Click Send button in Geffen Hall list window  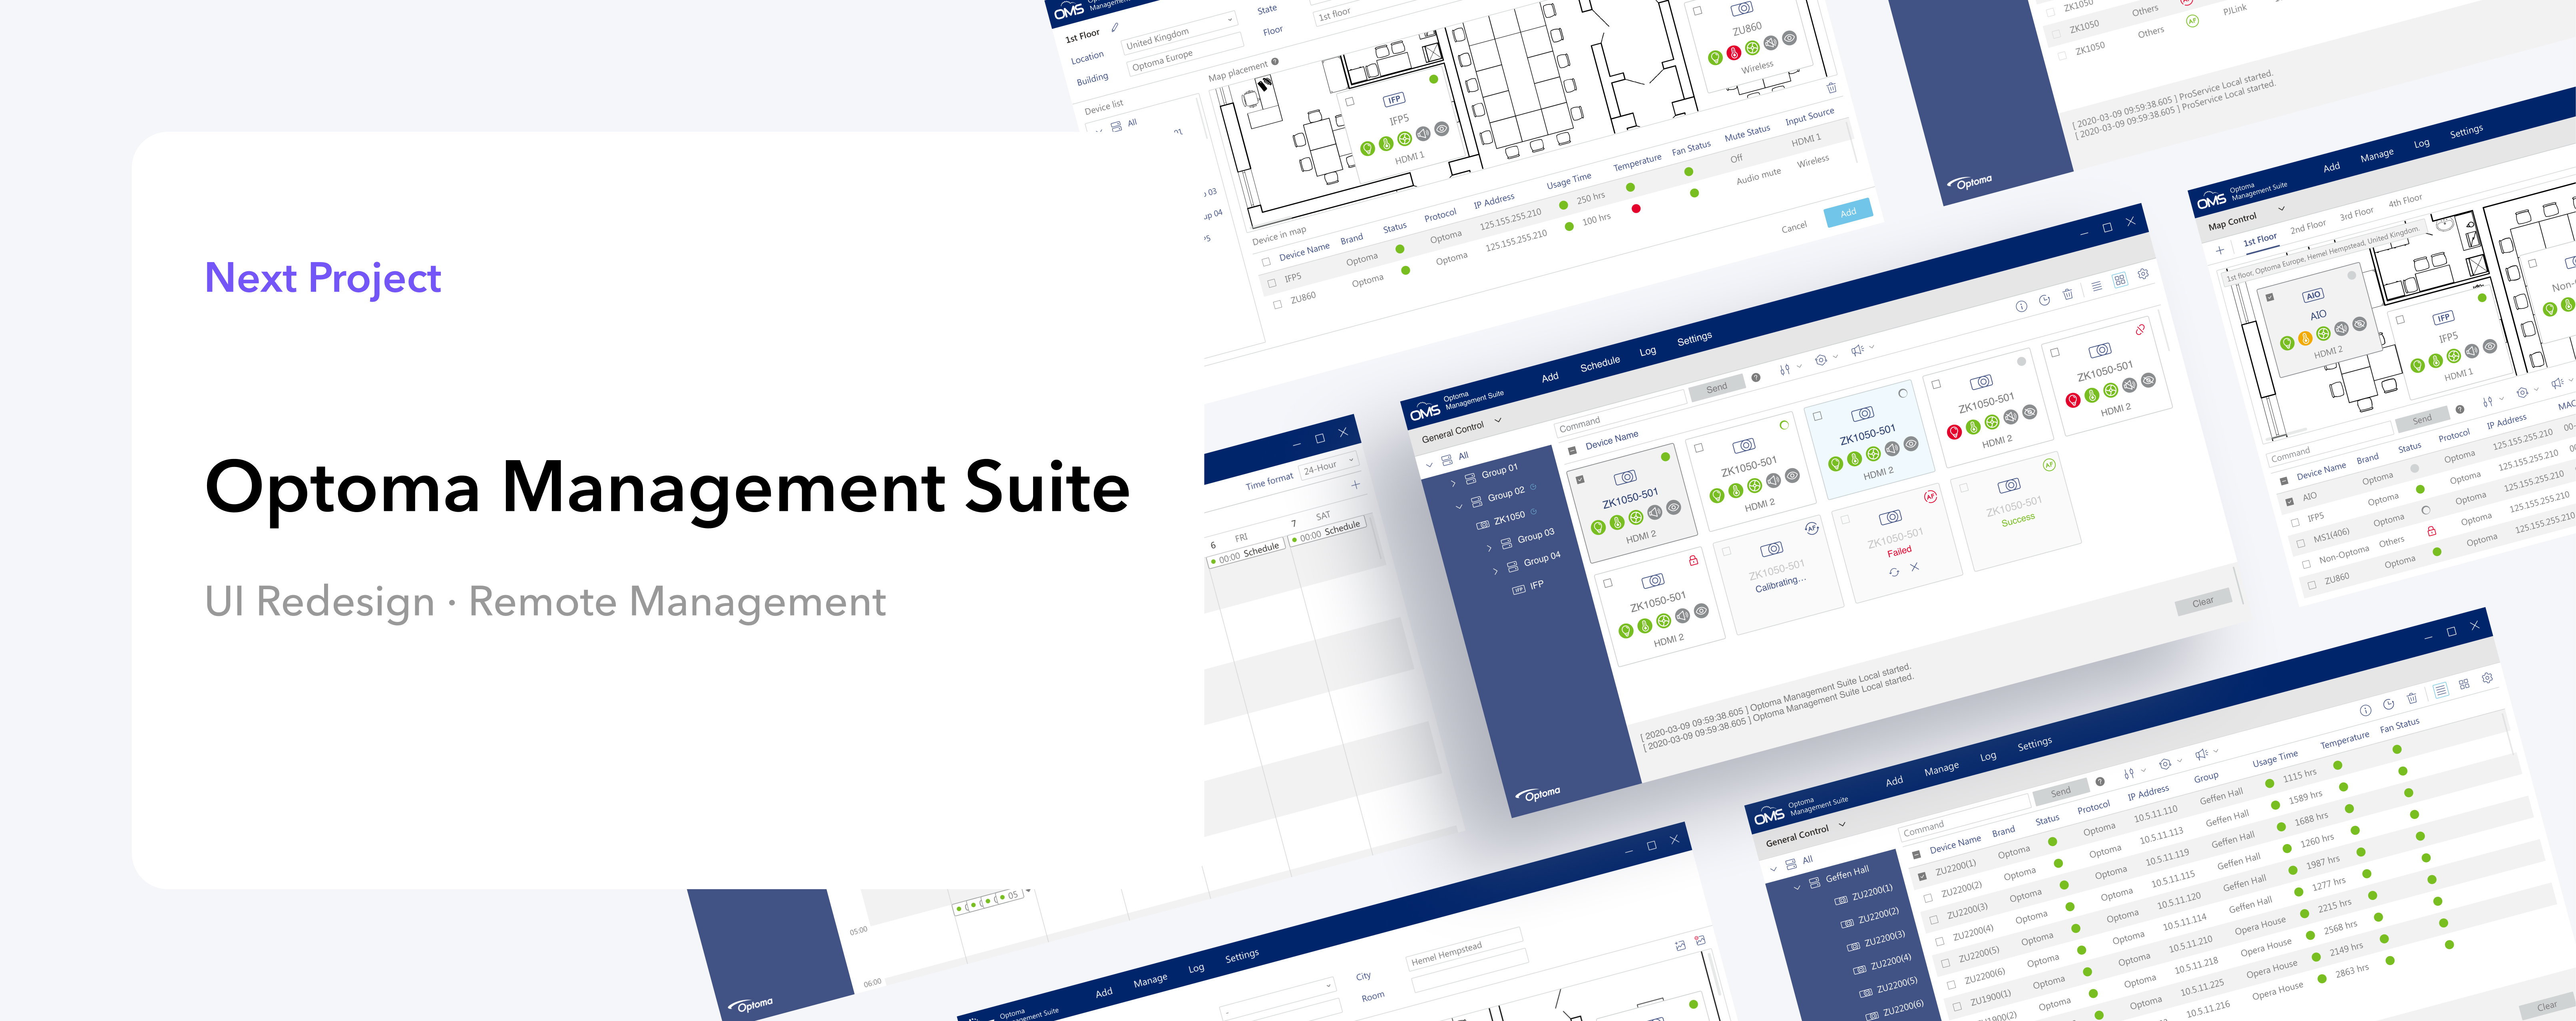2060,792
